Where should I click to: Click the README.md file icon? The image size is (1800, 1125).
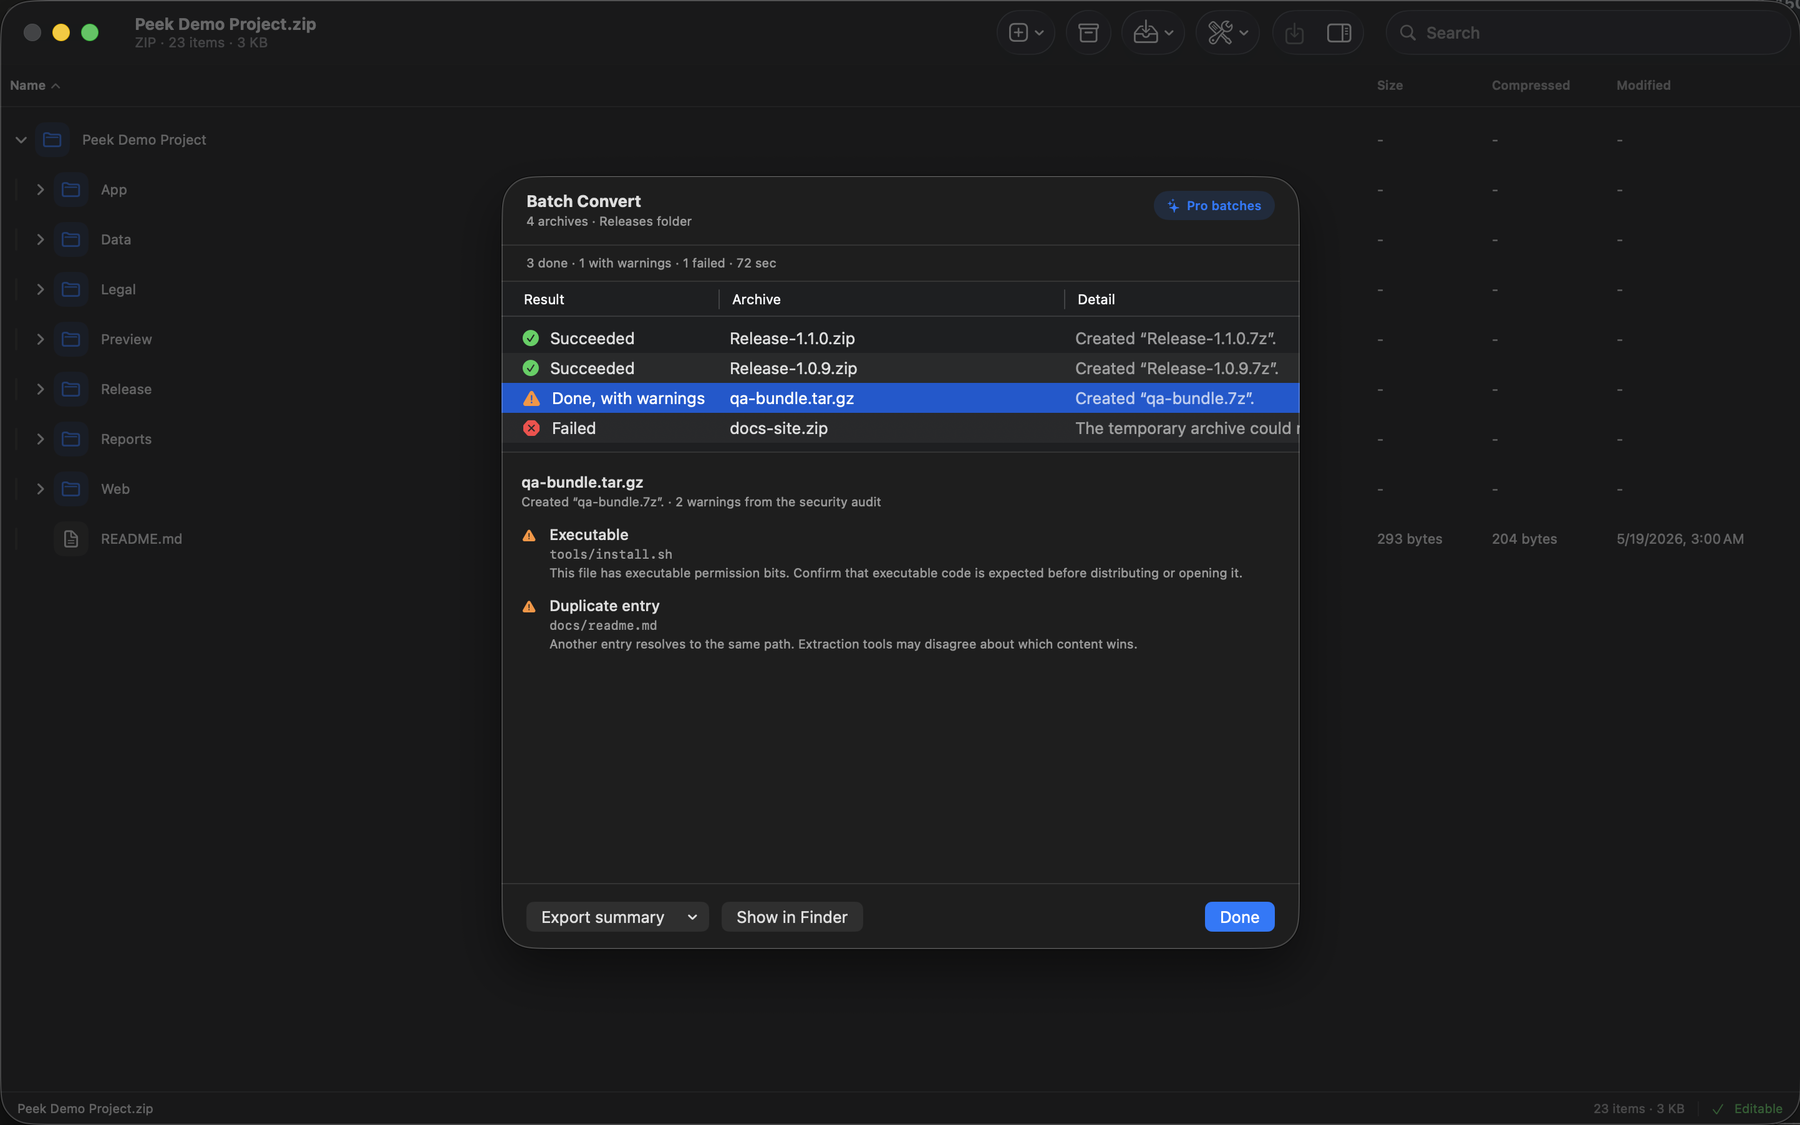tap(71, 539)
